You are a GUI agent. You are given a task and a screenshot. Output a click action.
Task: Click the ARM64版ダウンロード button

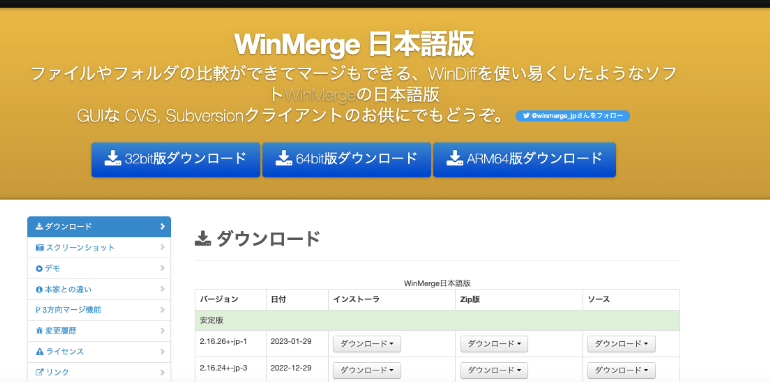[524, 160]
